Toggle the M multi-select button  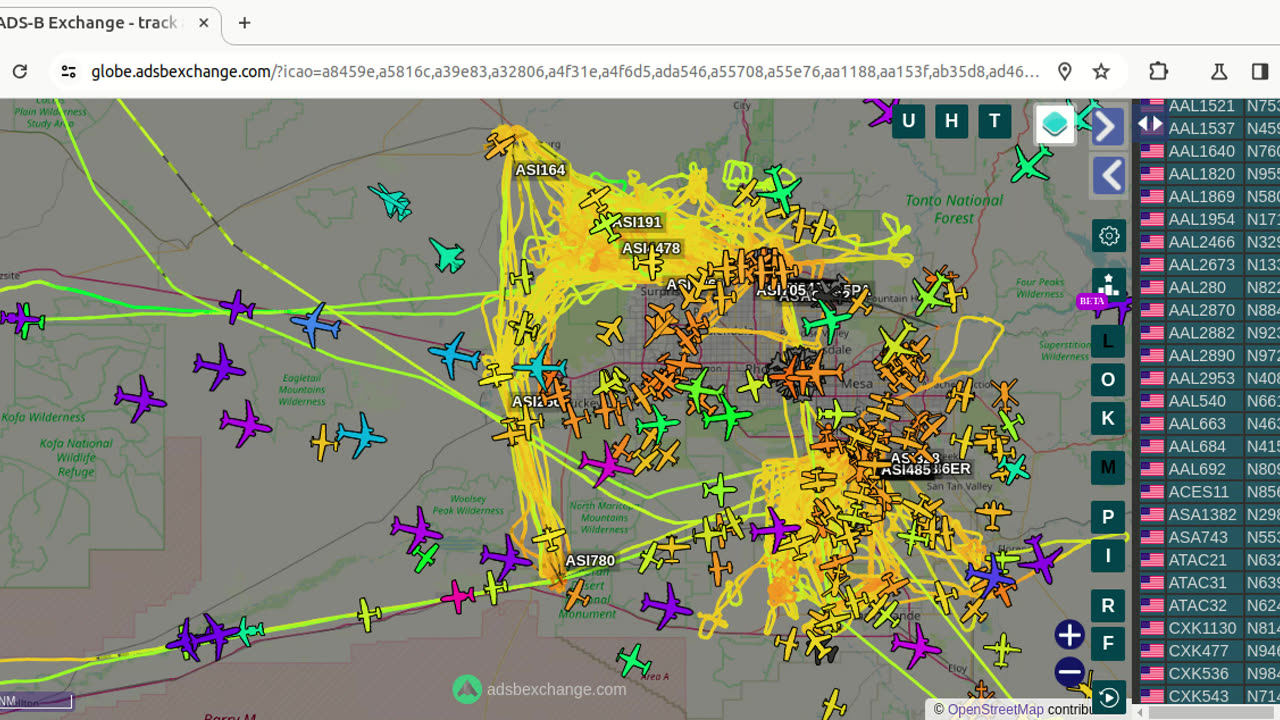tap(1107, 467)
